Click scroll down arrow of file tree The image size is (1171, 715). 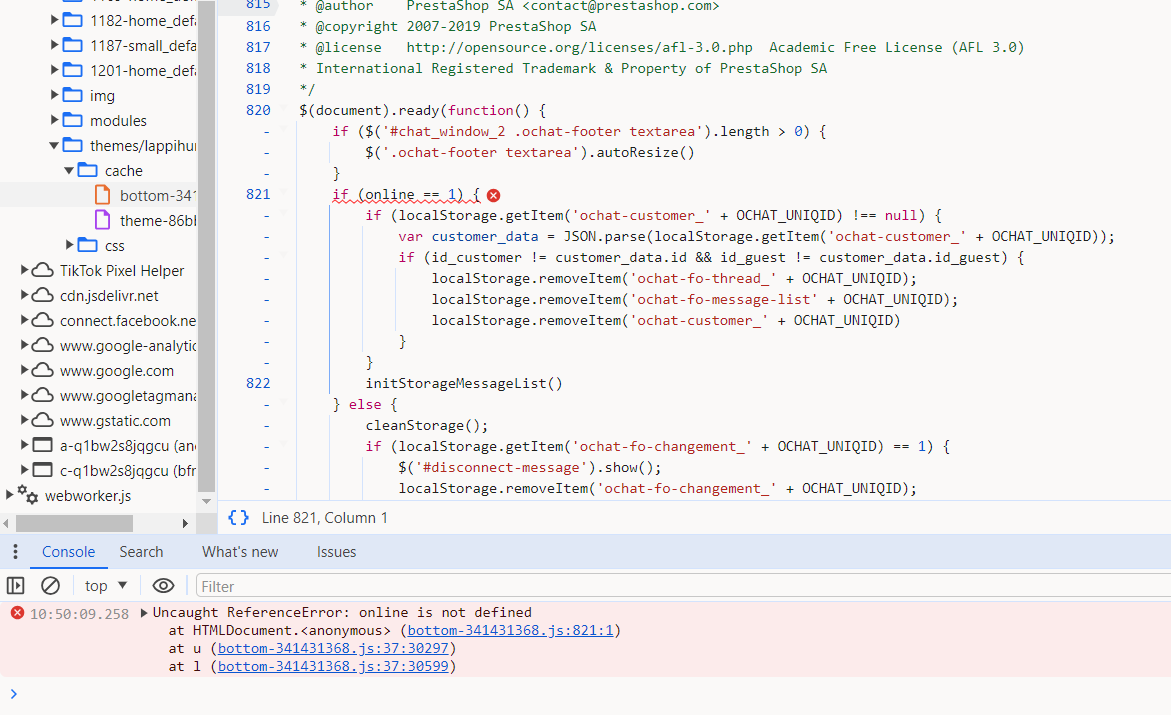click(207, 501)
